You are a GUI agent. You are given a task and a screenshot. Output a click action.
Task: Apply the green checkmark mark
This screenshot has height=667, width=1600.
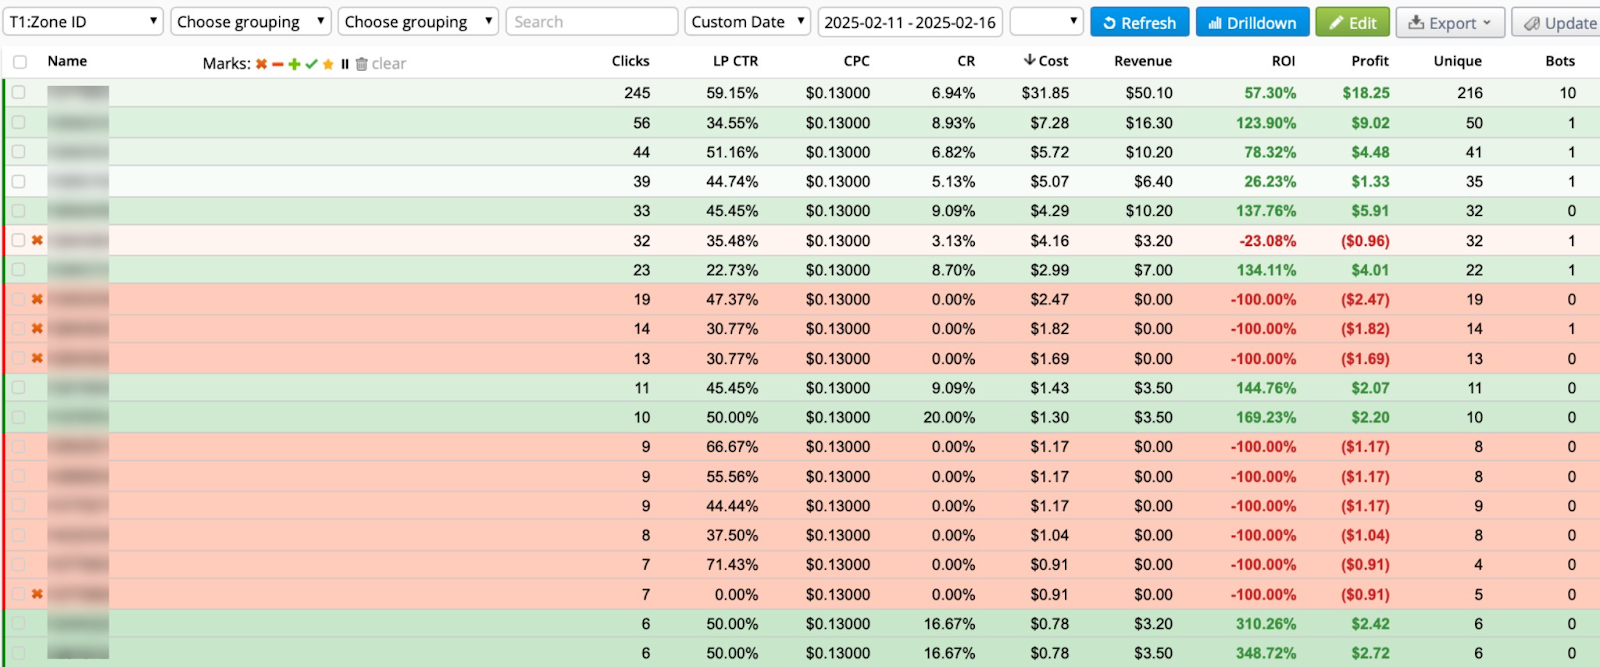click(x=311, y=64)
